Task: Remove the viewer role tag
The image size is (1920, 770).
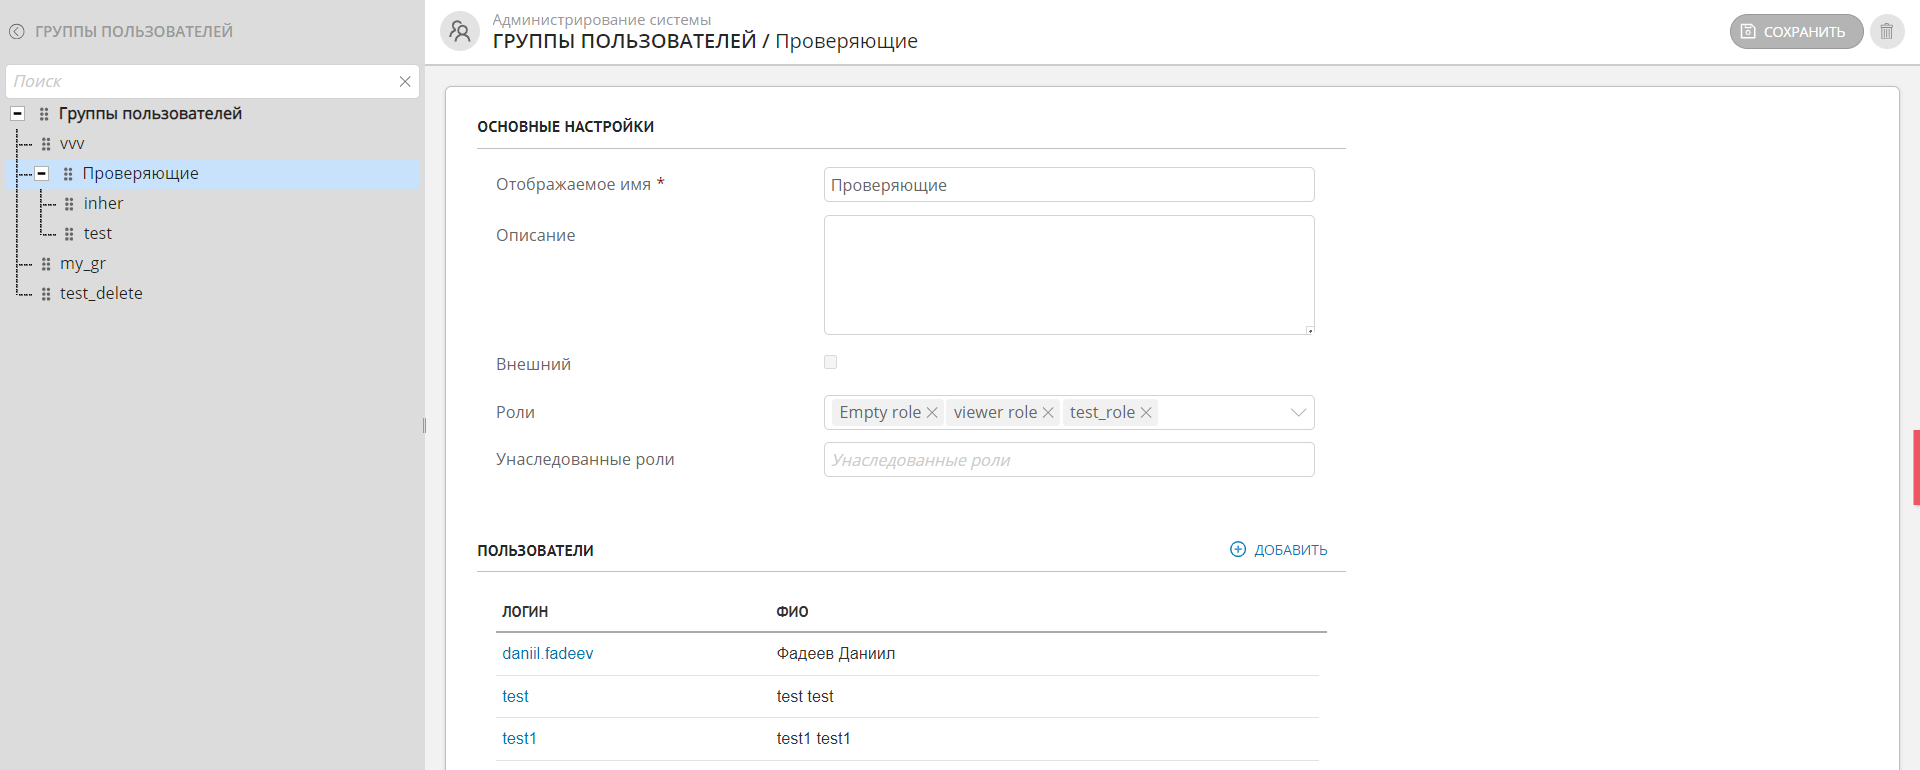Action: [x=1048, y=412]
